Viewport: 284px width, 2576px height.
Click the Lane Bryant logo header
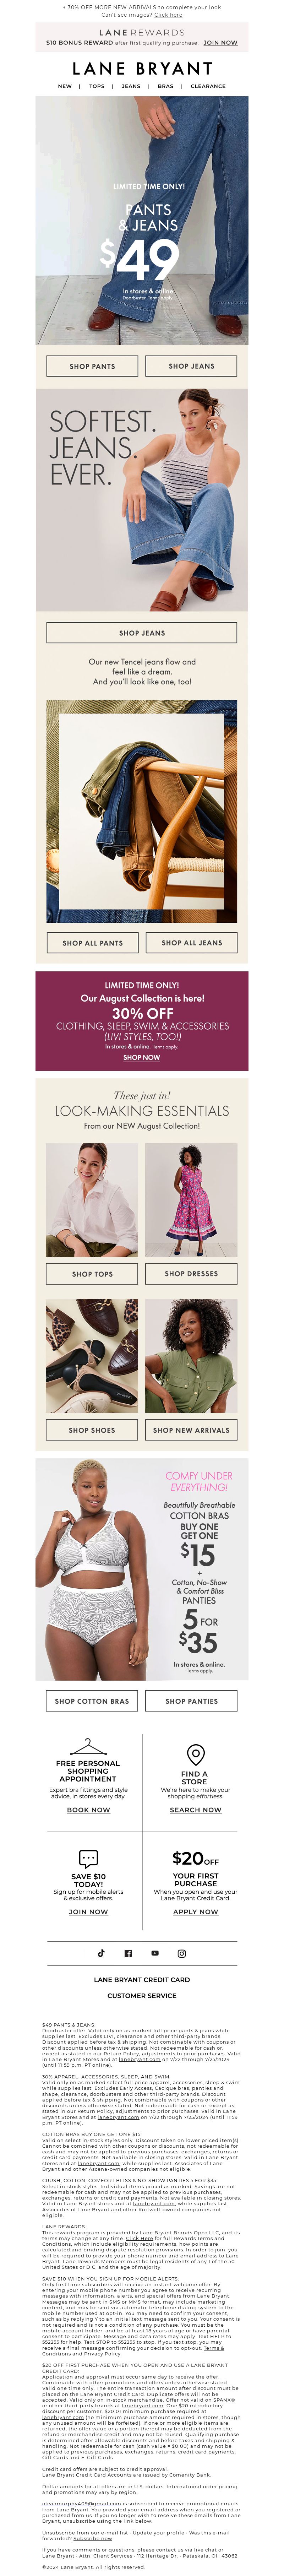tap(142, 68)
